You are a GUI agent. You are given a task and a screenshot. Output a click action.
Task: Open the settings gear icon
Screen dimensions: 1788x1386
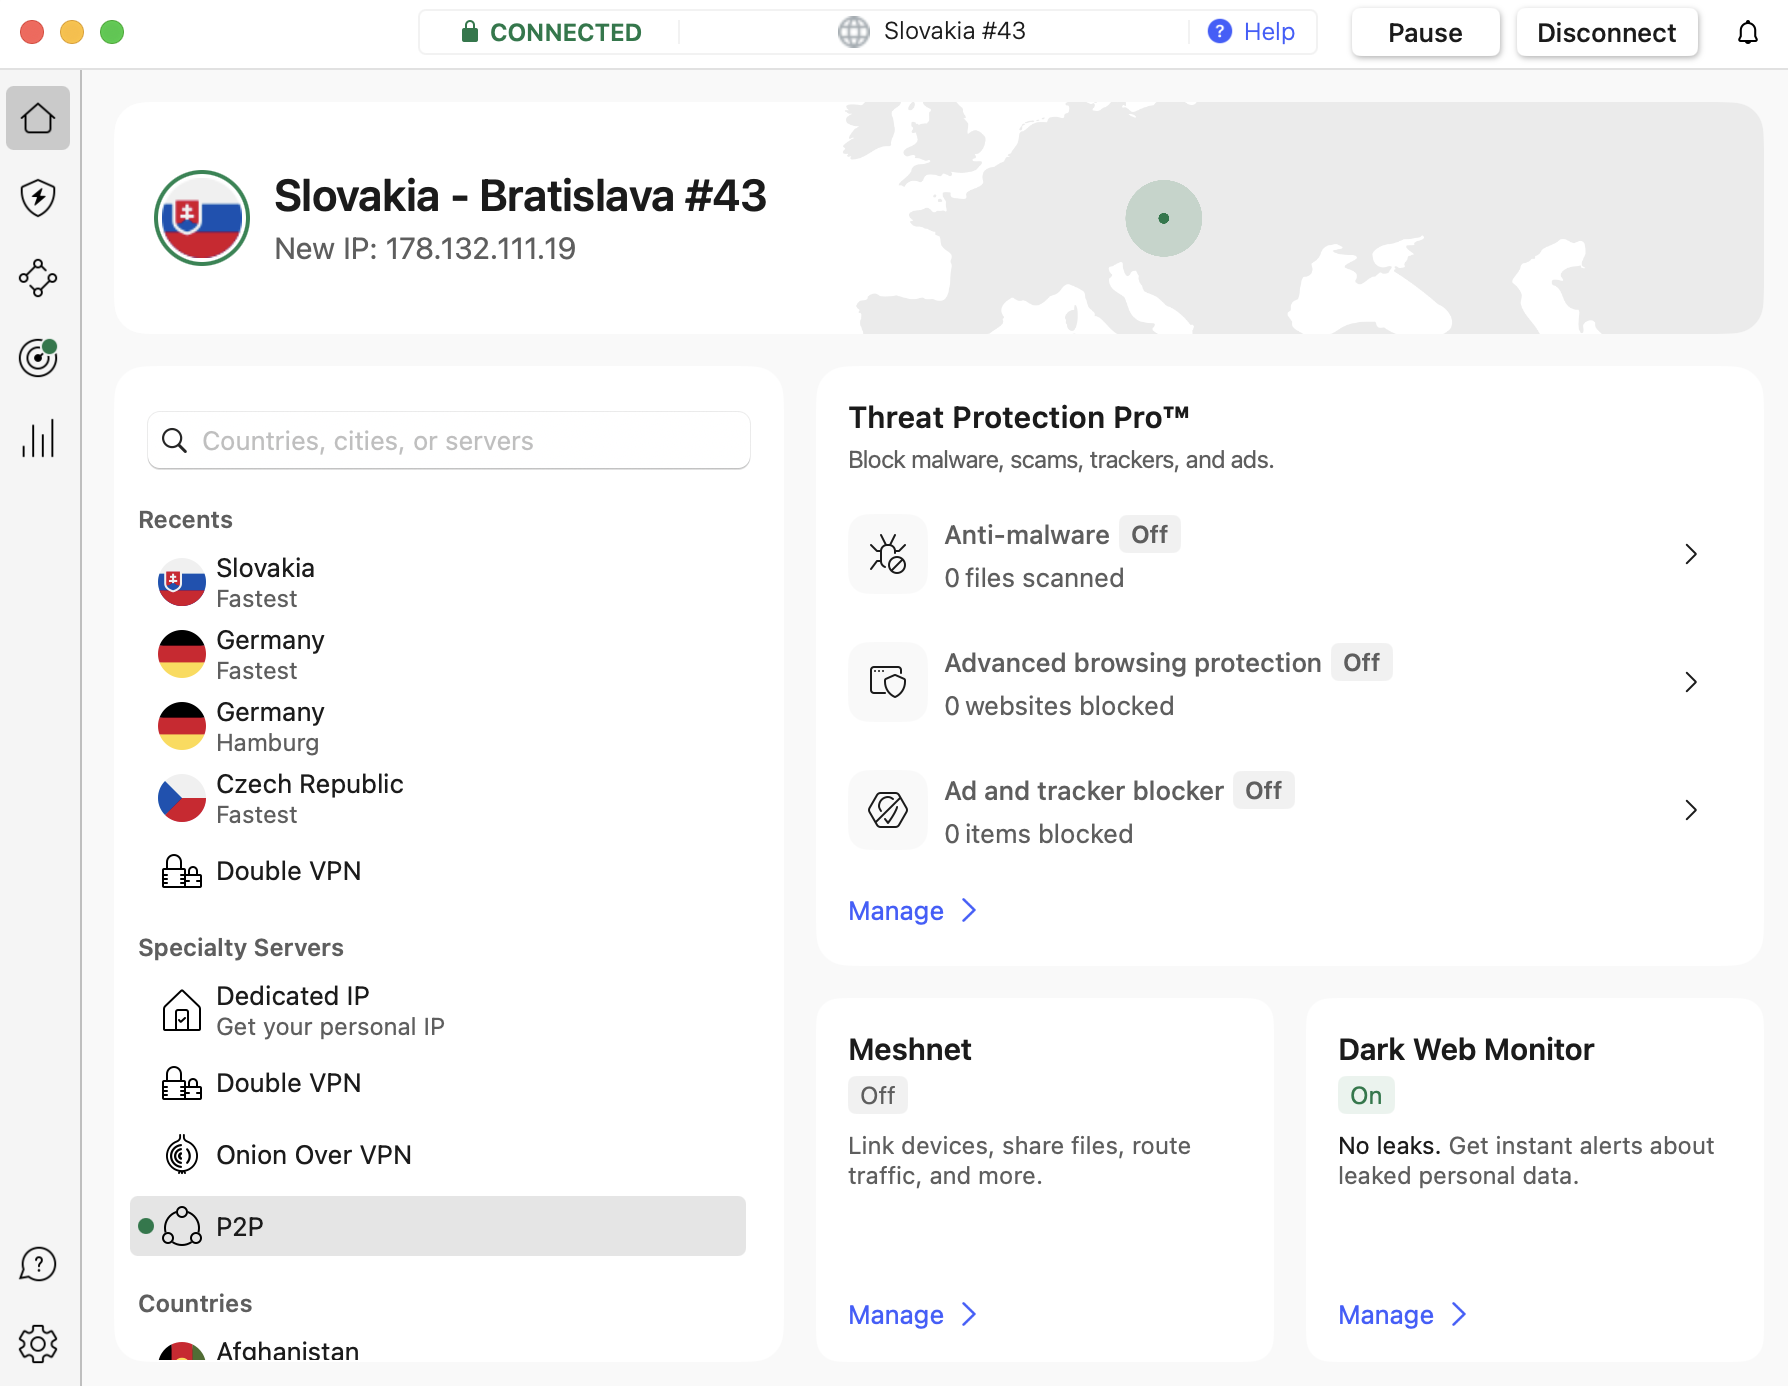38,1344
